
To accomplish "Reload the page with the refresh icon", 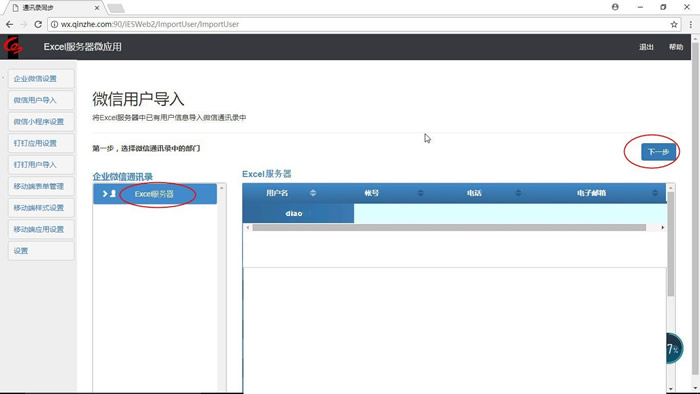I will coord(38,25).
